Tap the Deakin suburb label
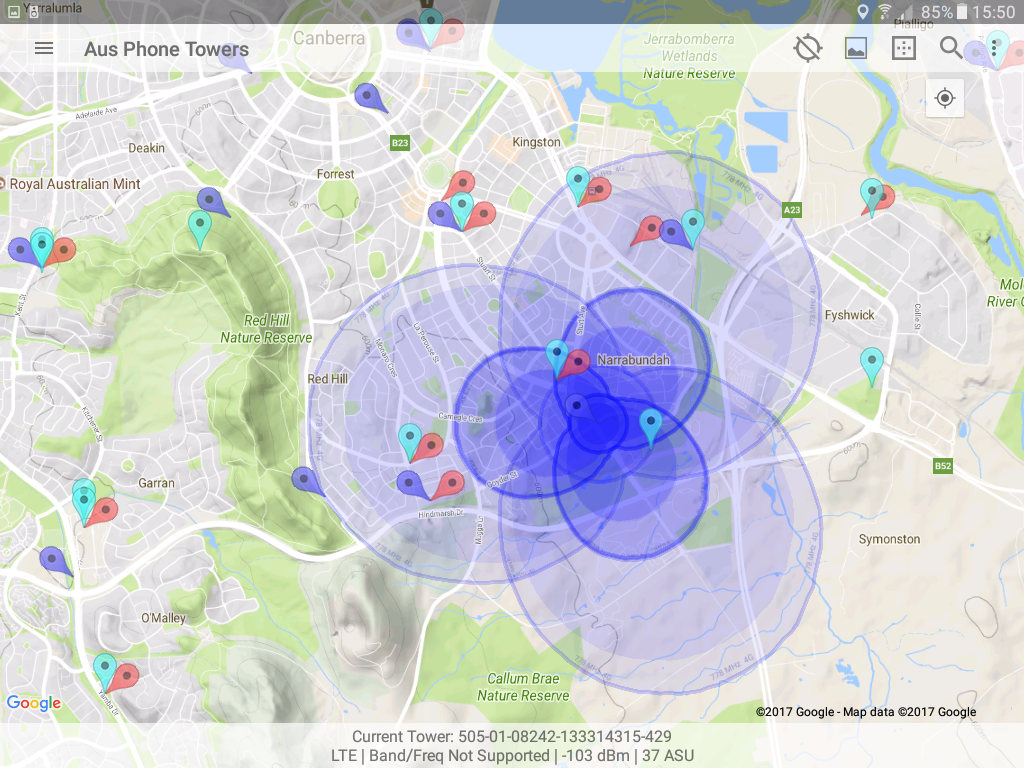This screenshot has height=768, width=1024. pyautogui.click(x=146, y=148)
